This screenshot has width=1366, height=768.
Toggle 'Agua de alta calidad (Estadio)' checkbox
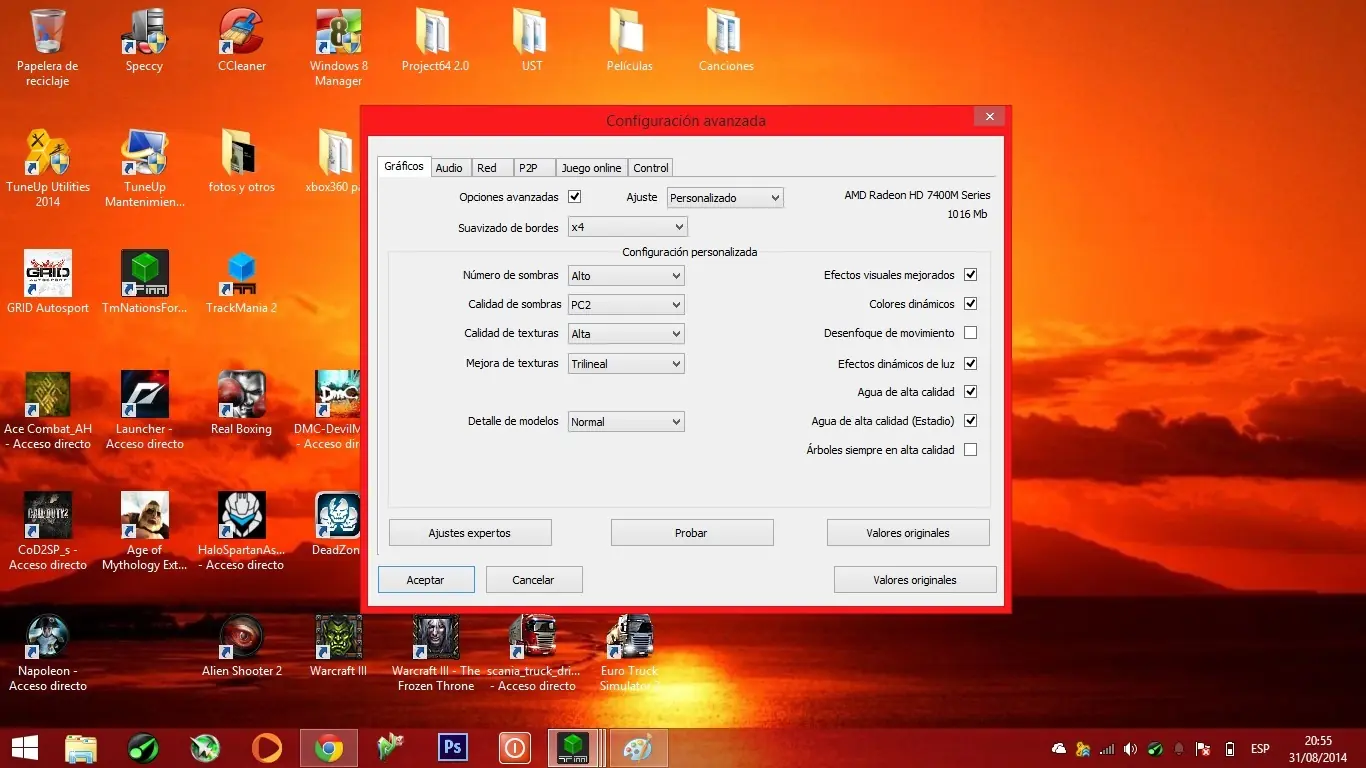970,421
